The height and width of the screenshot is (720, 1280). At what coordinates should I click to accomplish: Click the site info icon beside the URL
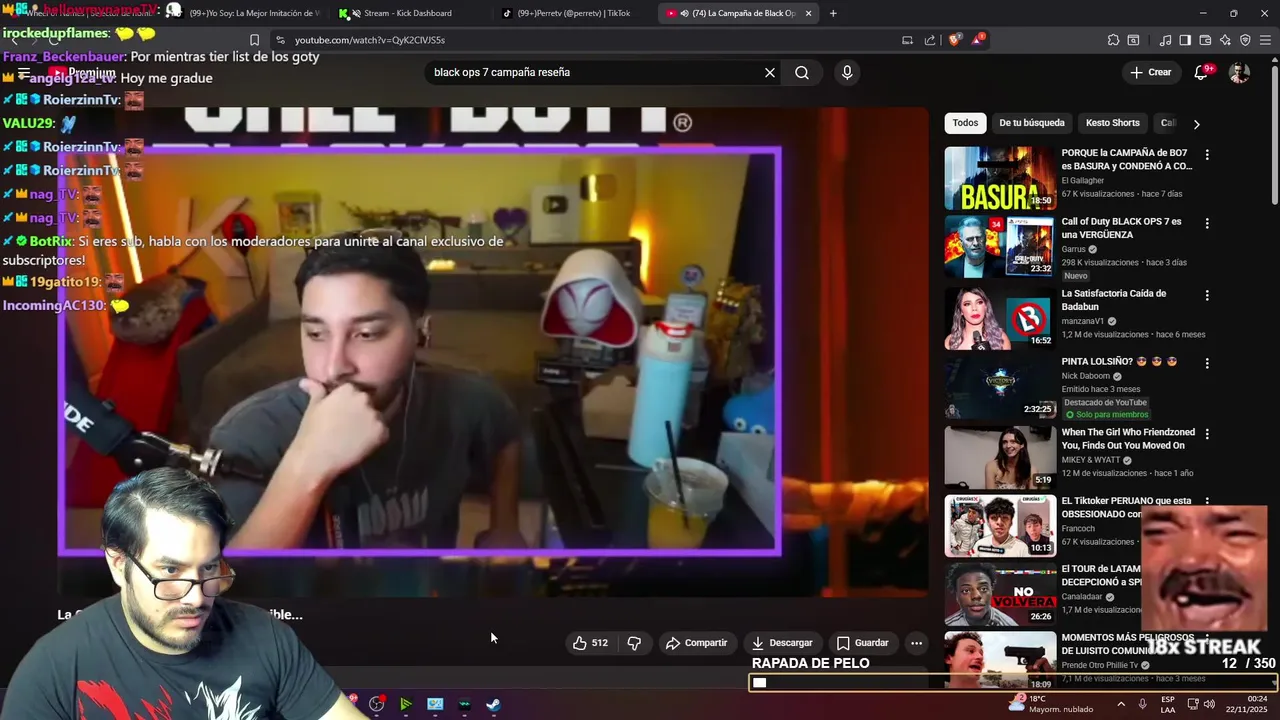pyautogui.click(x=280, y=40)
